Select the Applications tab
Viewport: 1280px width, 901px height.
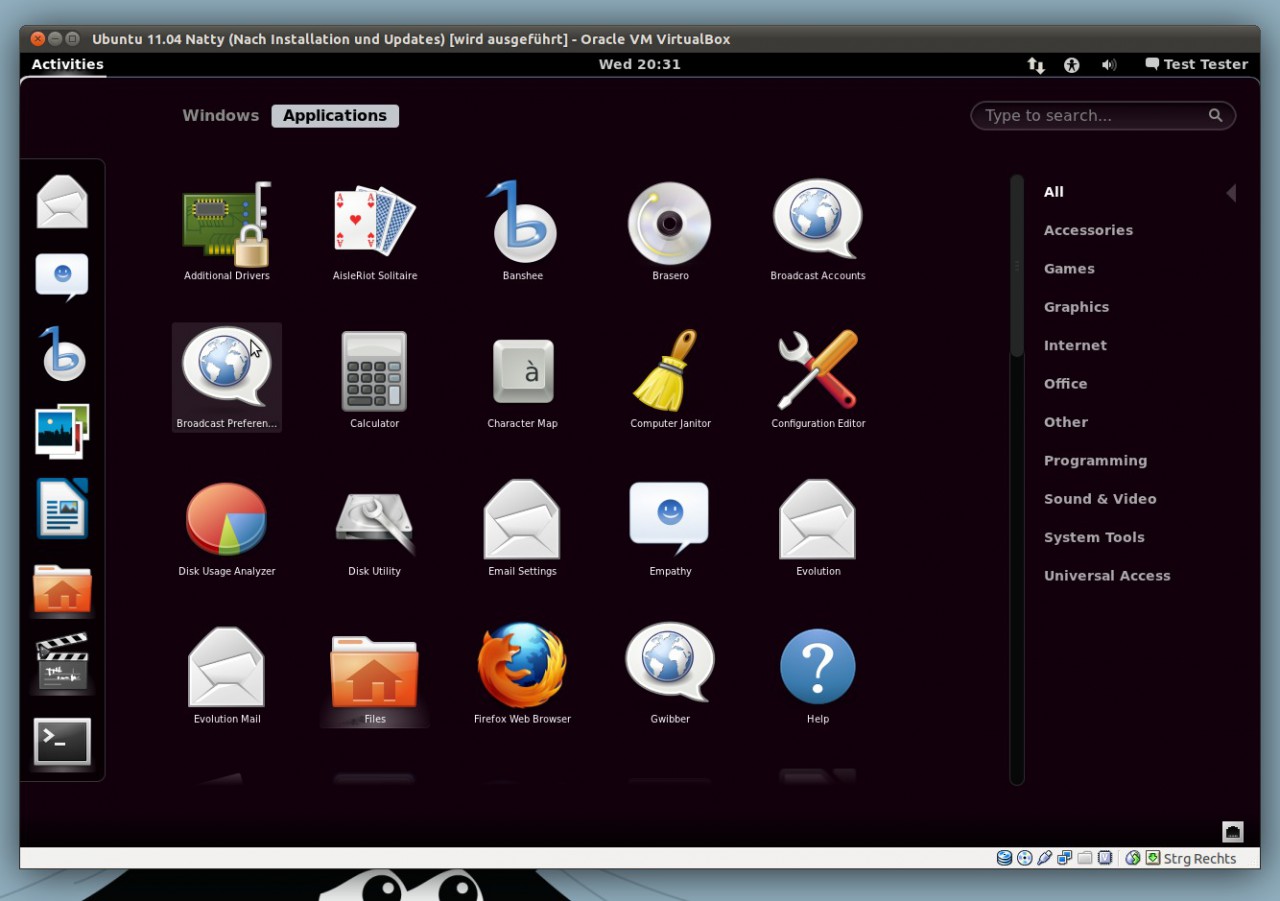click(335, 116)
